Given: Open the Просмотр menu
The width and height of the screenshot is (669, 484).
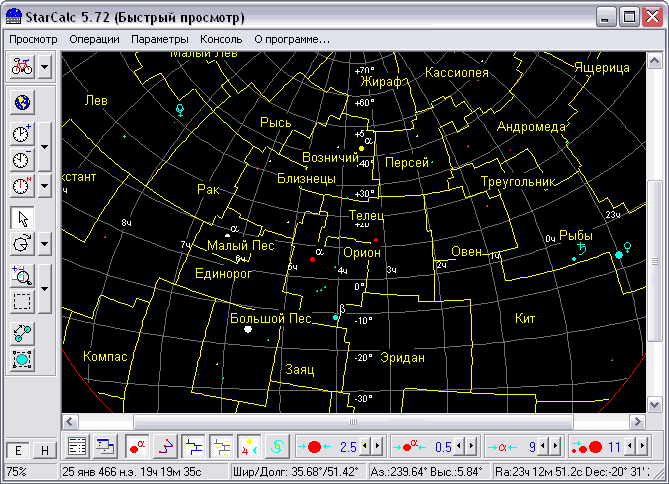Looking at the screenshot, I should point(33,39).
